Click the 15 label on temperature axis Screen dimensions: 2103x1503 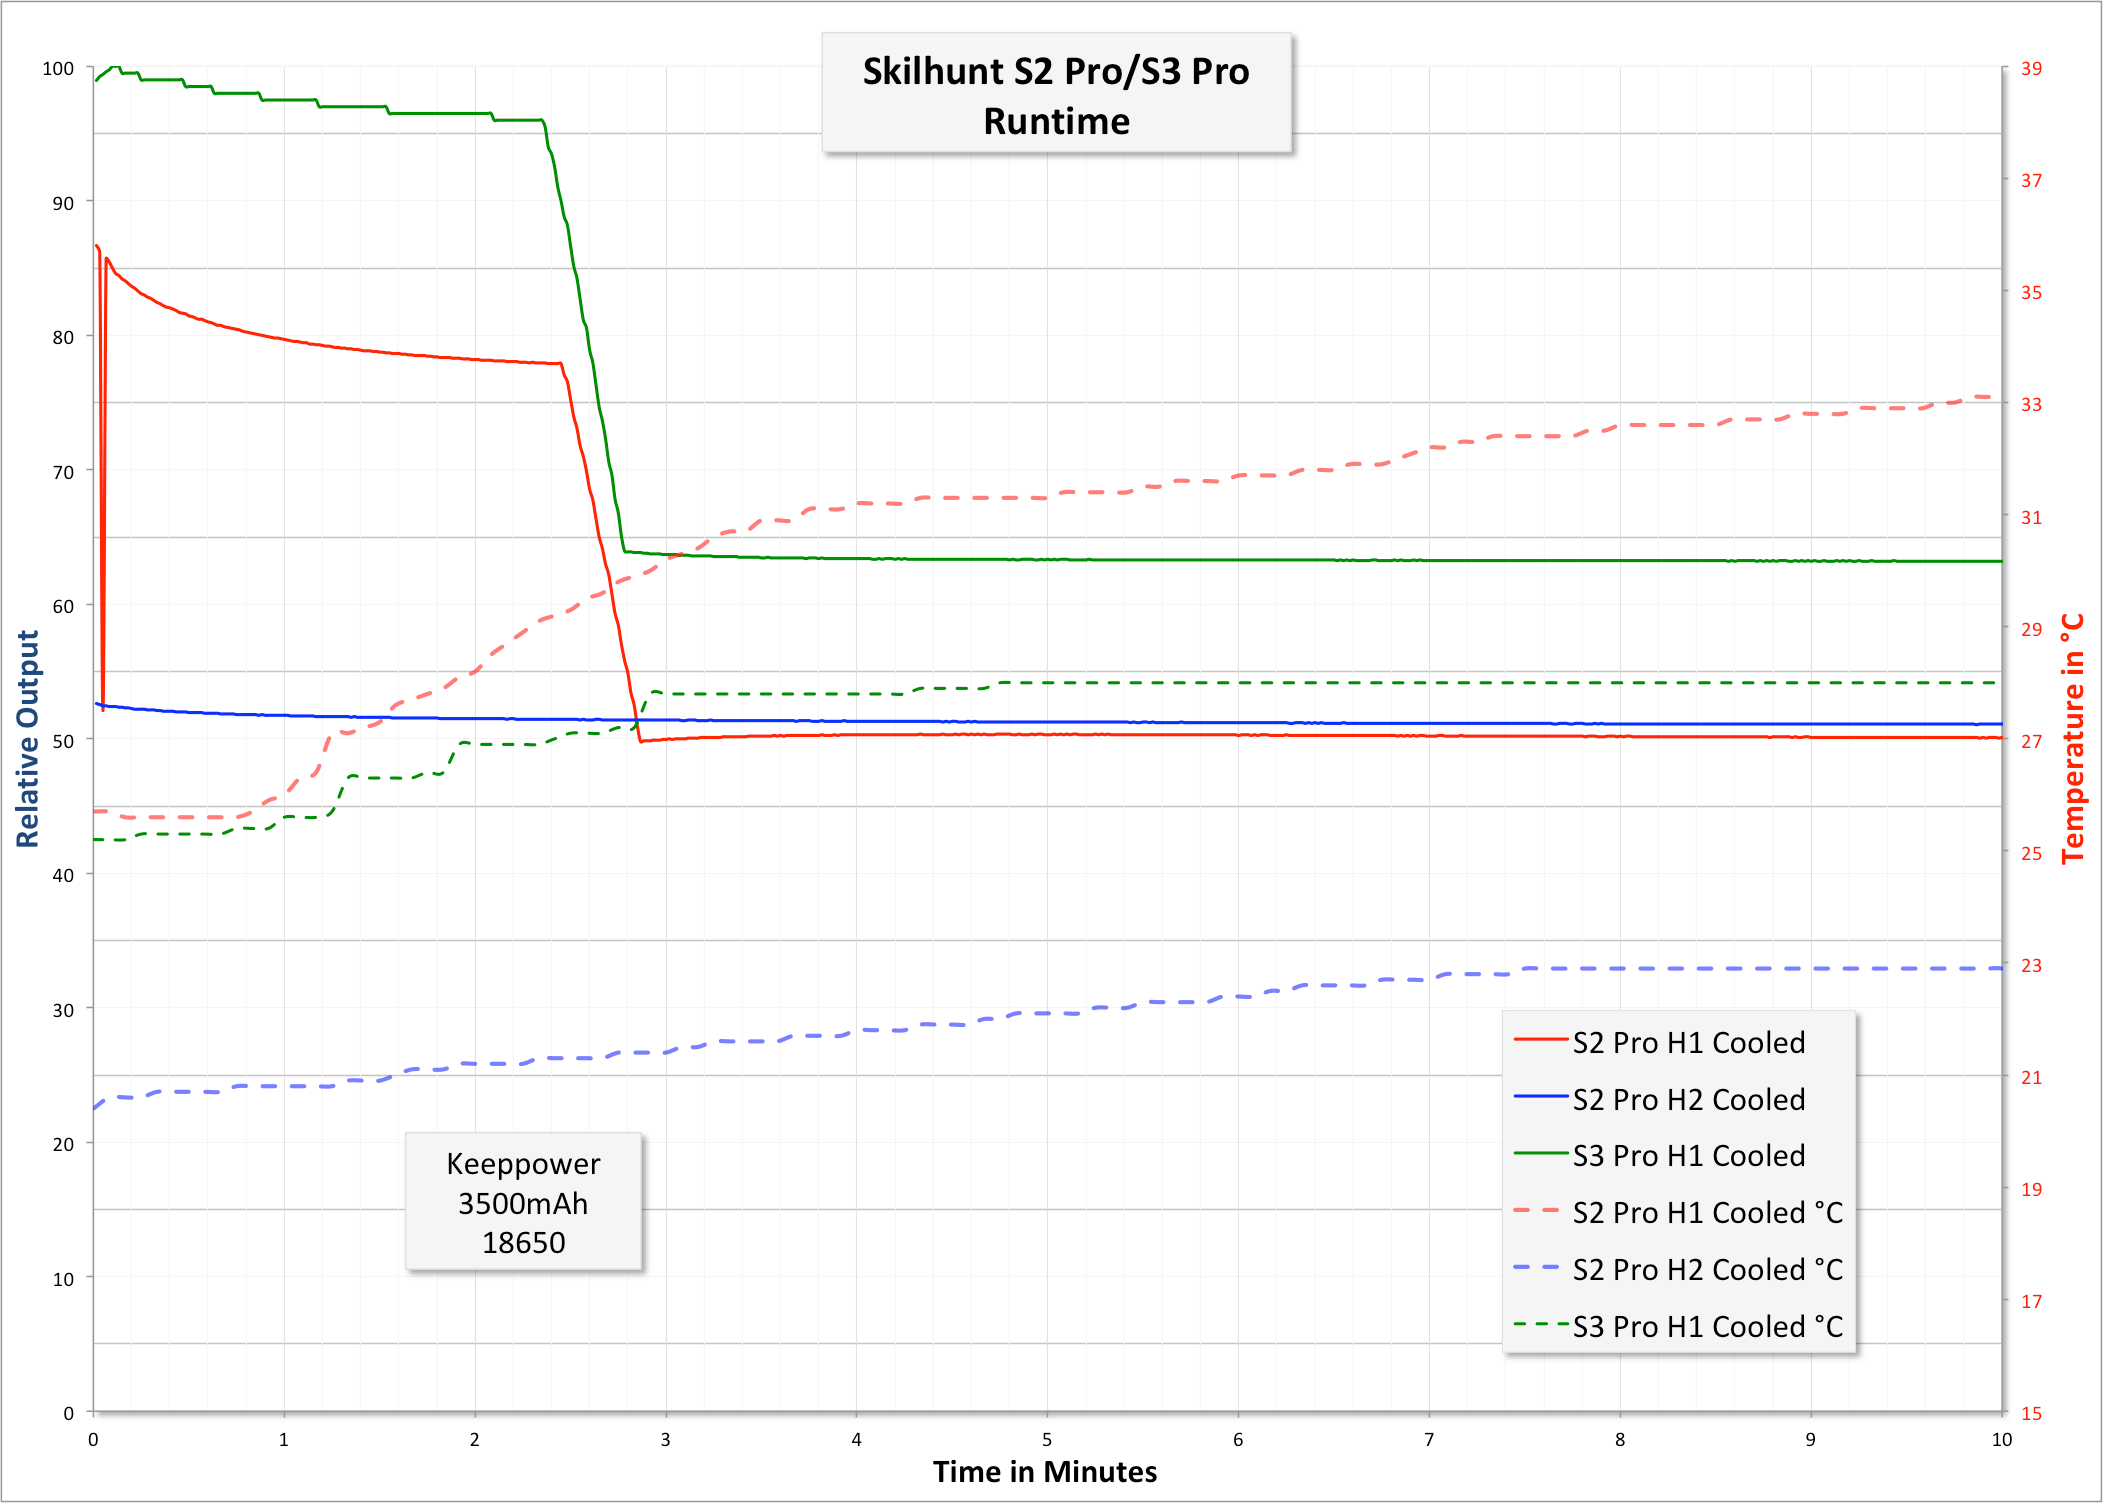coord(2031,1413)
